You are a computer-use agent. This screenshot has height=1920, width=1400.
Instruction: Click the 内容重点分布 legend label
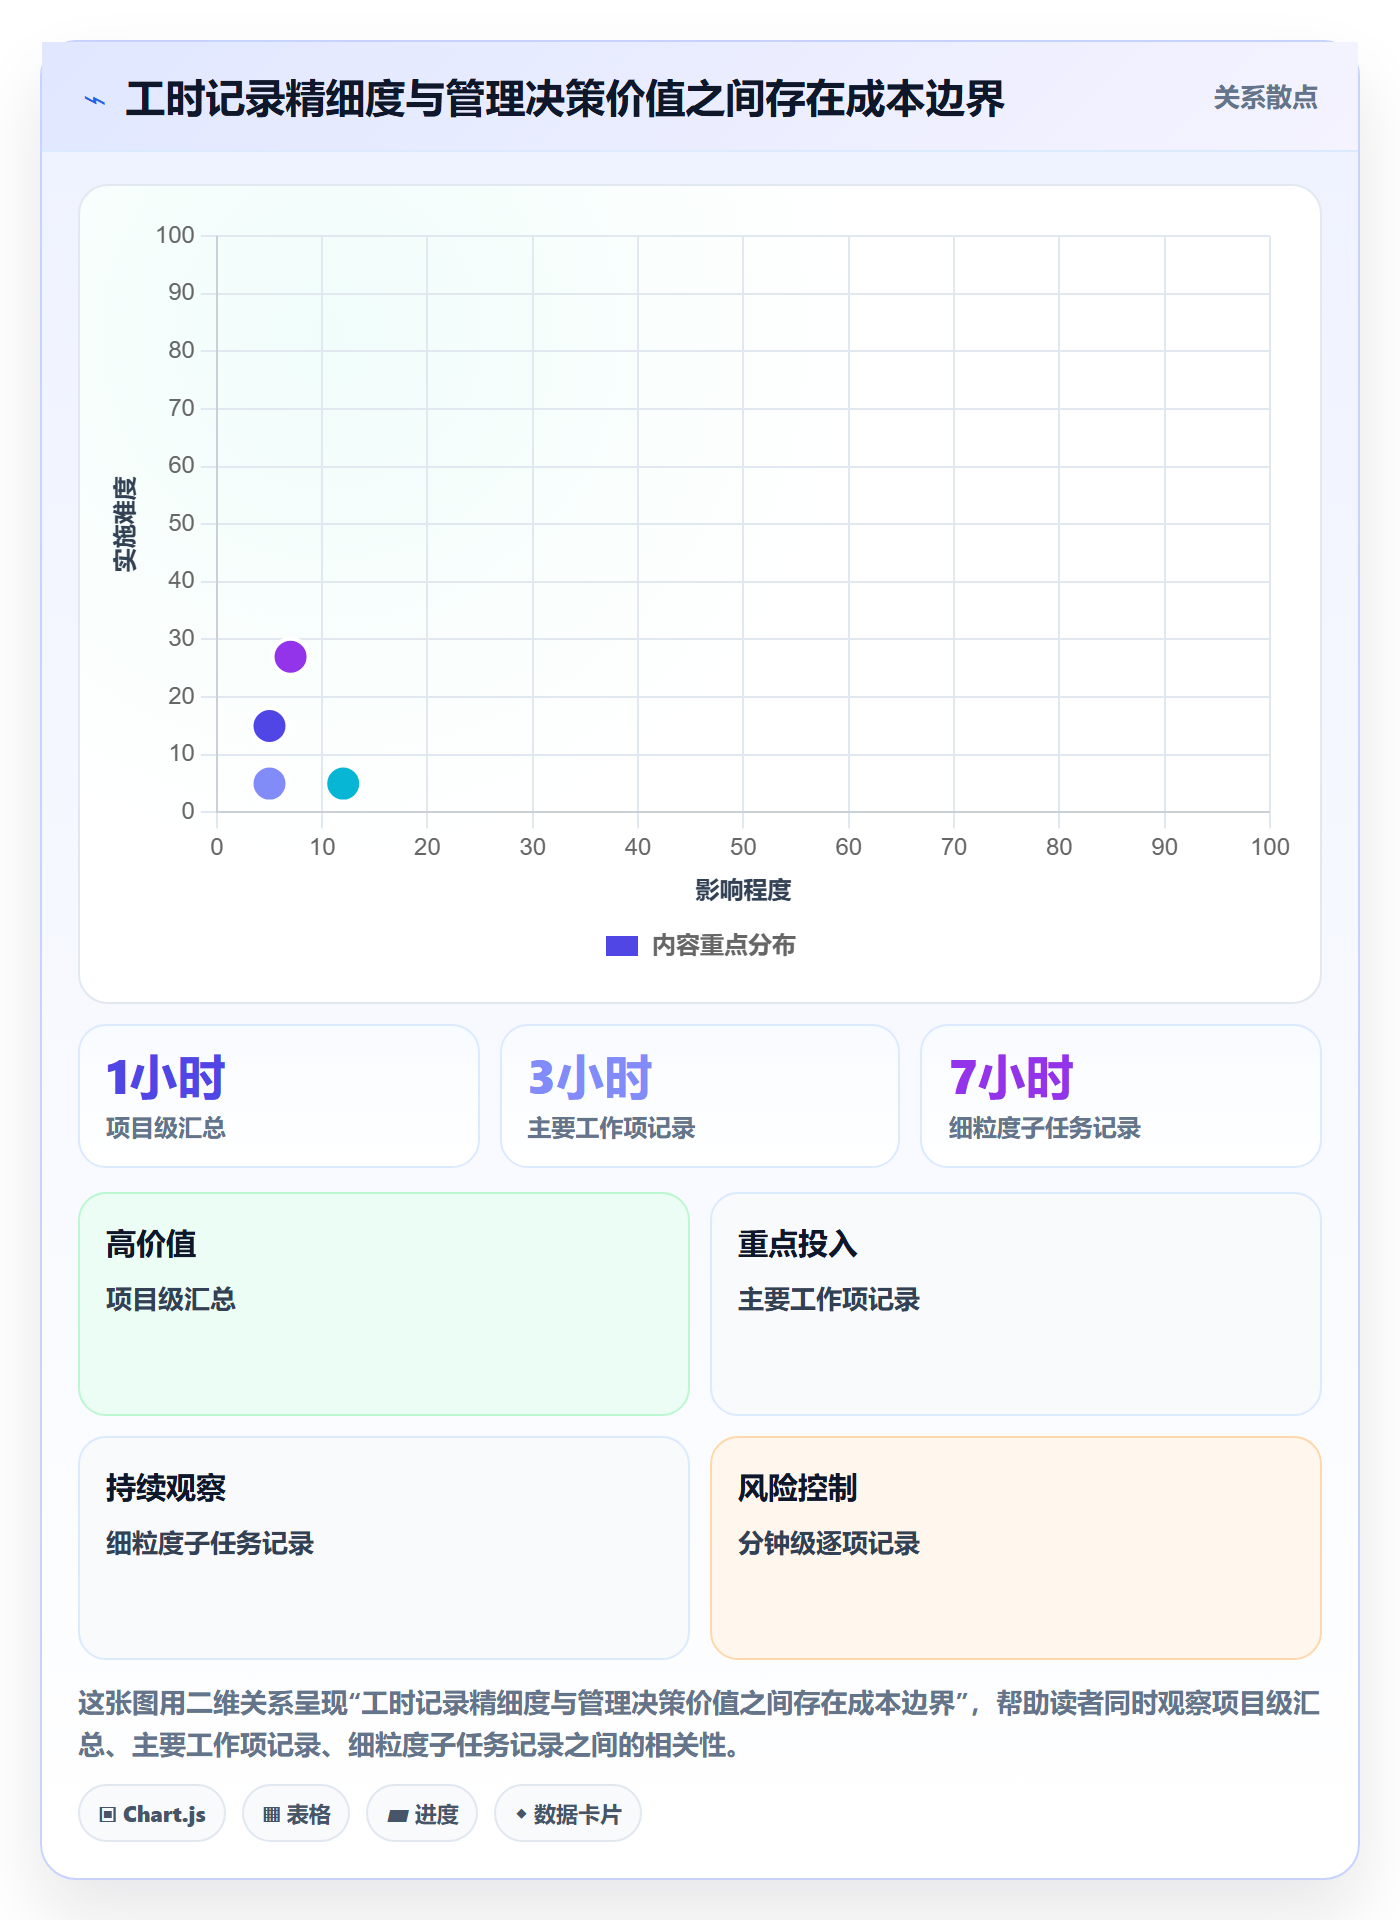723,946
